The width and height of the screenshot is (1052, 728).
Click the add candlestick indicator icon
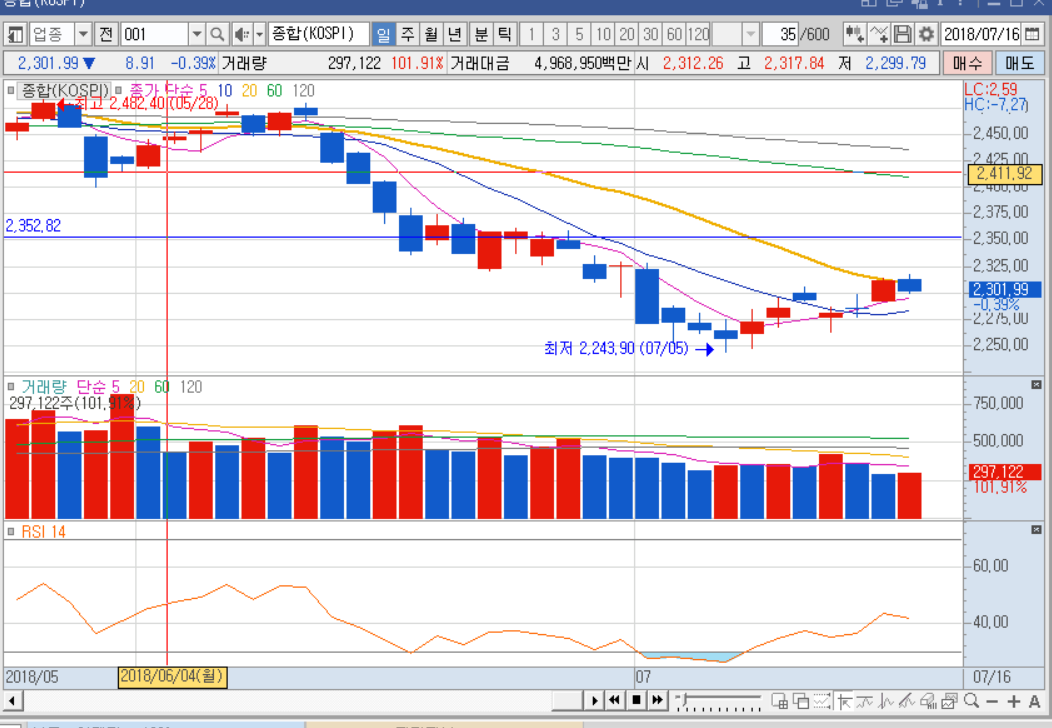click(854, 35)
